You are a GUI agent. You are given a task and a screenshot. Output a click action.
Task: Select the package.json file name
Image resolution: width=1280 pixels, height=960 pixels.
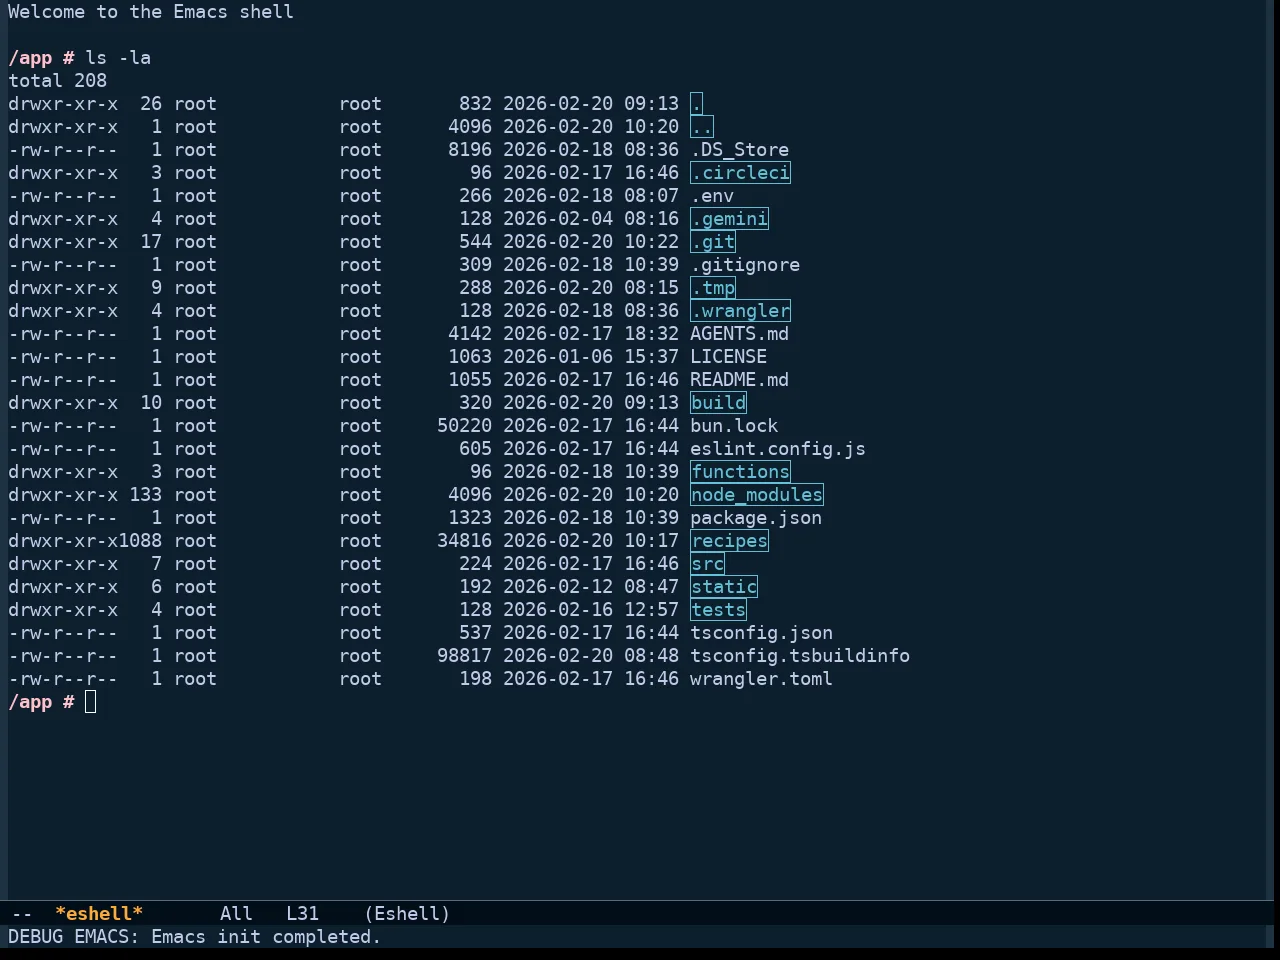[x=756, y=518]
